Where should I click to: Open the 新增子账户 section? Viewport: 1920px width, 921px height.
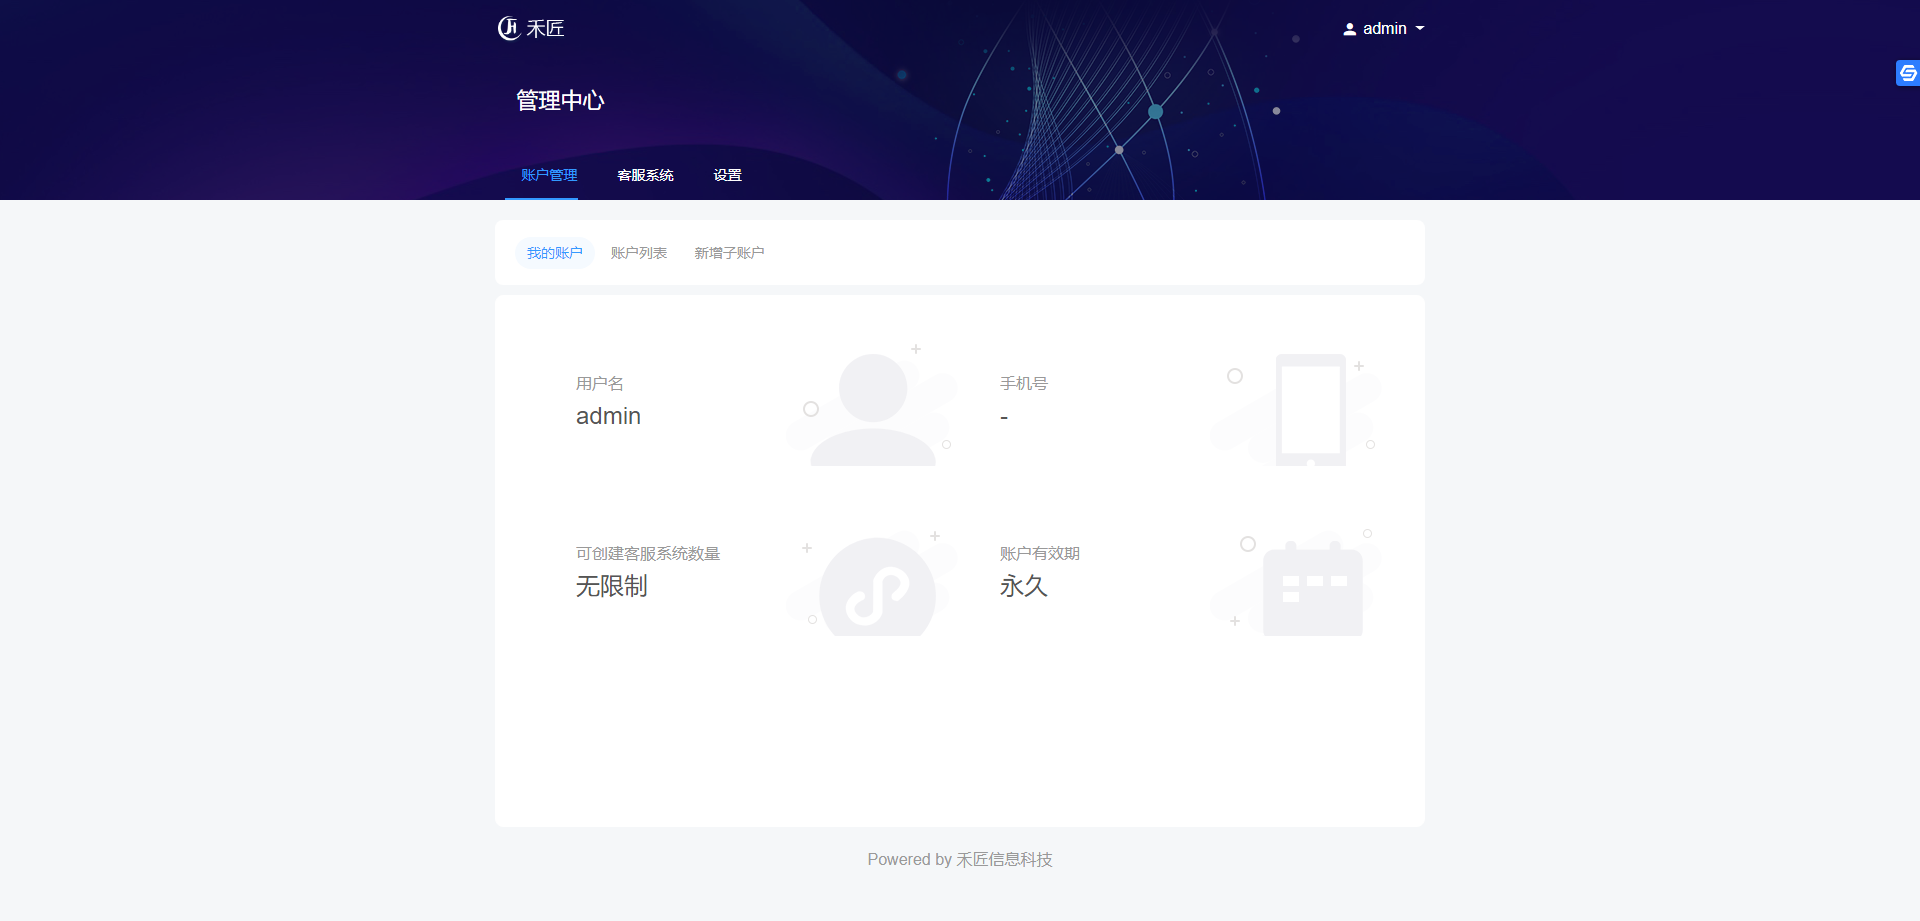click(x=729, y=252)
